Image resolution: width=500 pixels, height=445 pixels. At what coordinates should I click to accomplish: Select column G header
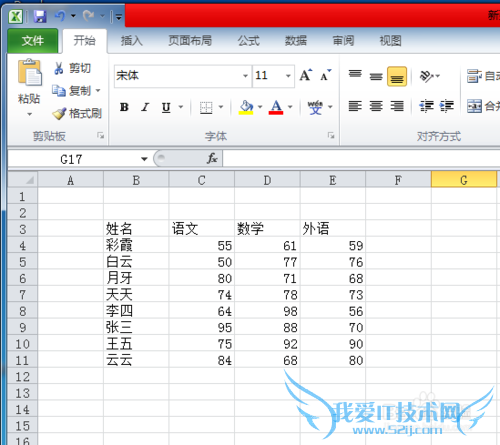click(x=464, y=180)
